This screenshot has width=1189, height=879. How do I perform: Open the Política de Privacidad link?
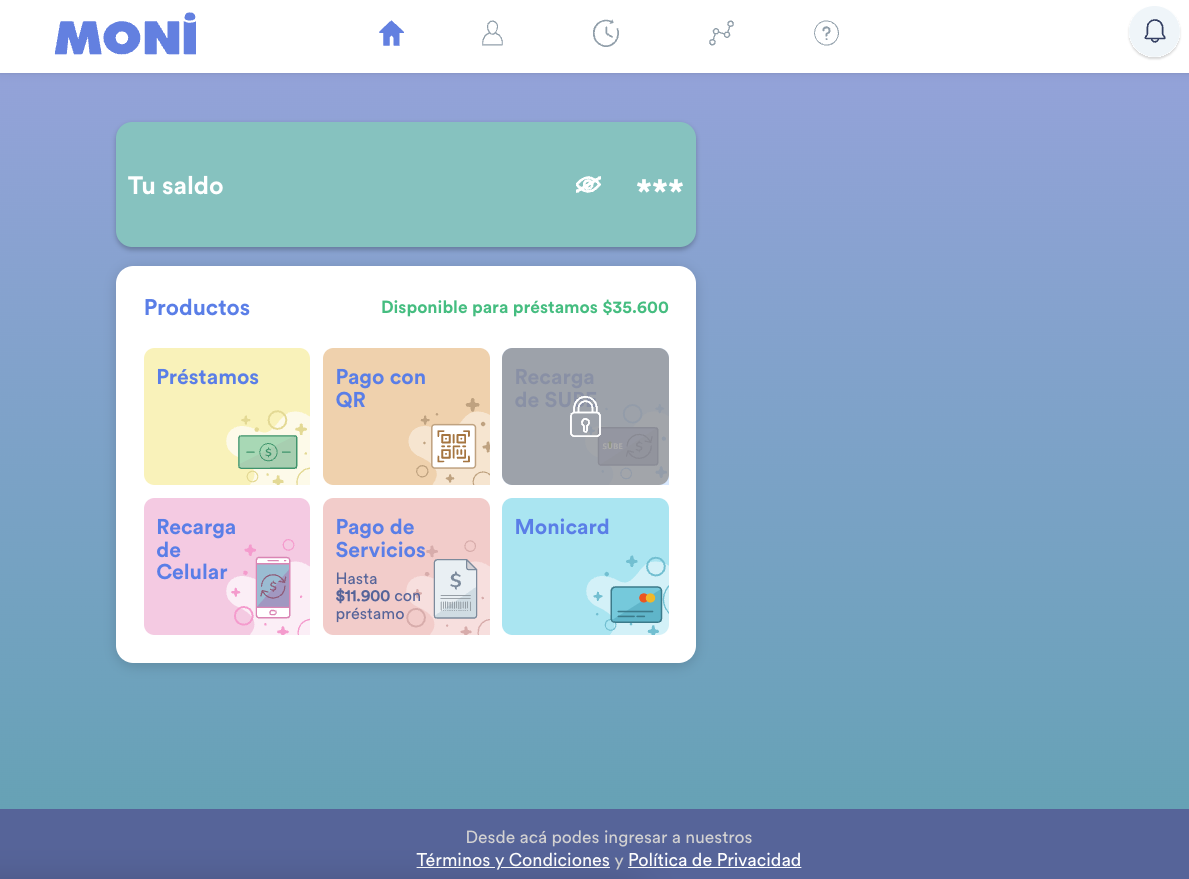coord(714,860)
